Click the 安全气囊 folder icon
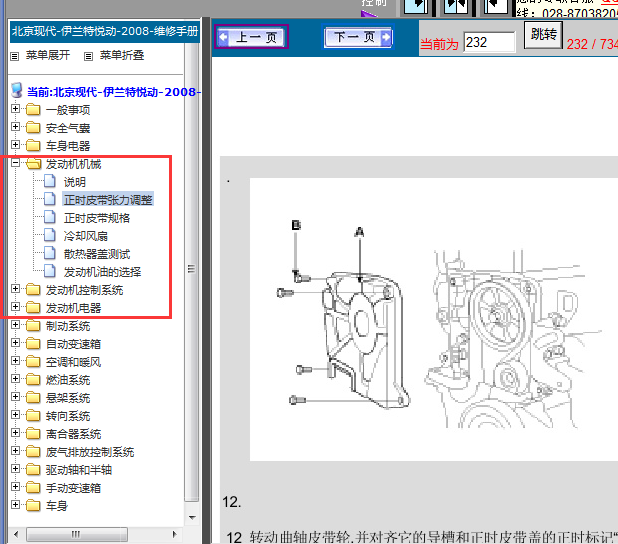This screenshot has width=618, height=544. point(33,127)
